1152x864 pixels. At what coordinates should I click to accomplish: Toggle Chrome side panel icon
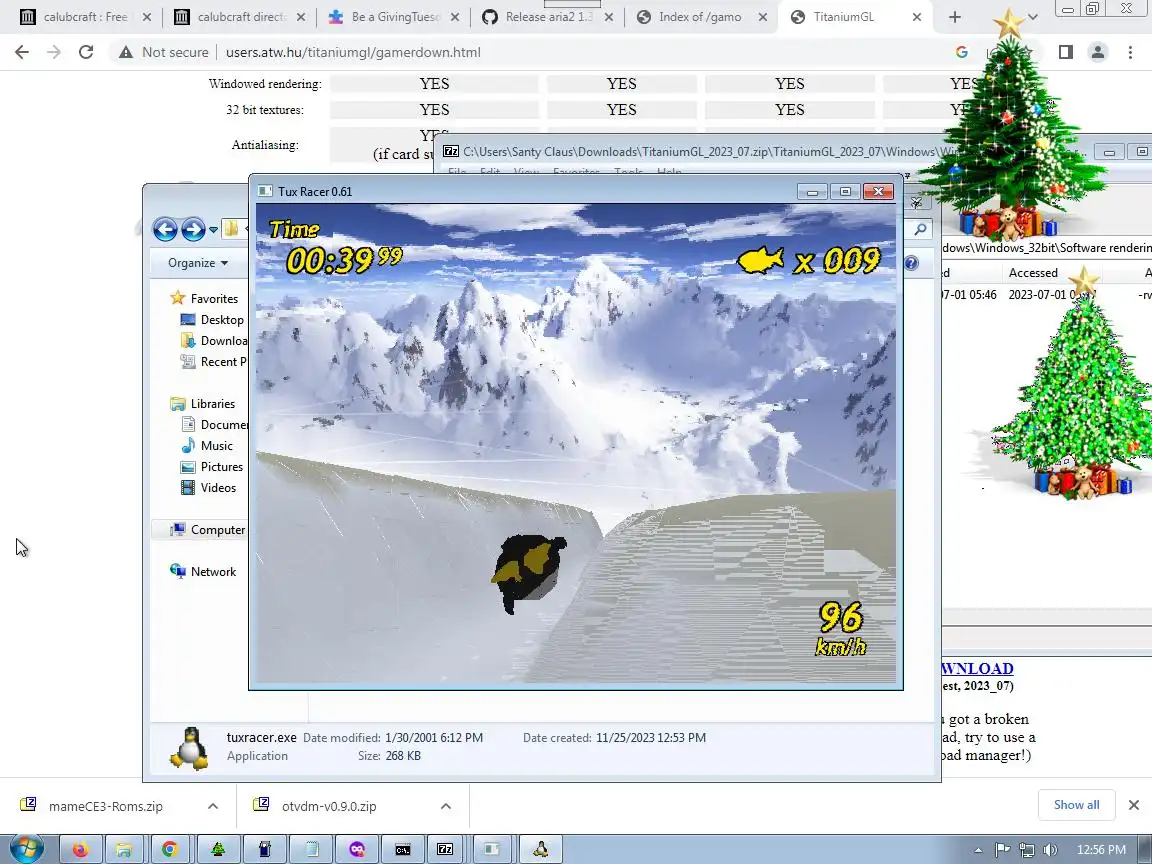1066,52
